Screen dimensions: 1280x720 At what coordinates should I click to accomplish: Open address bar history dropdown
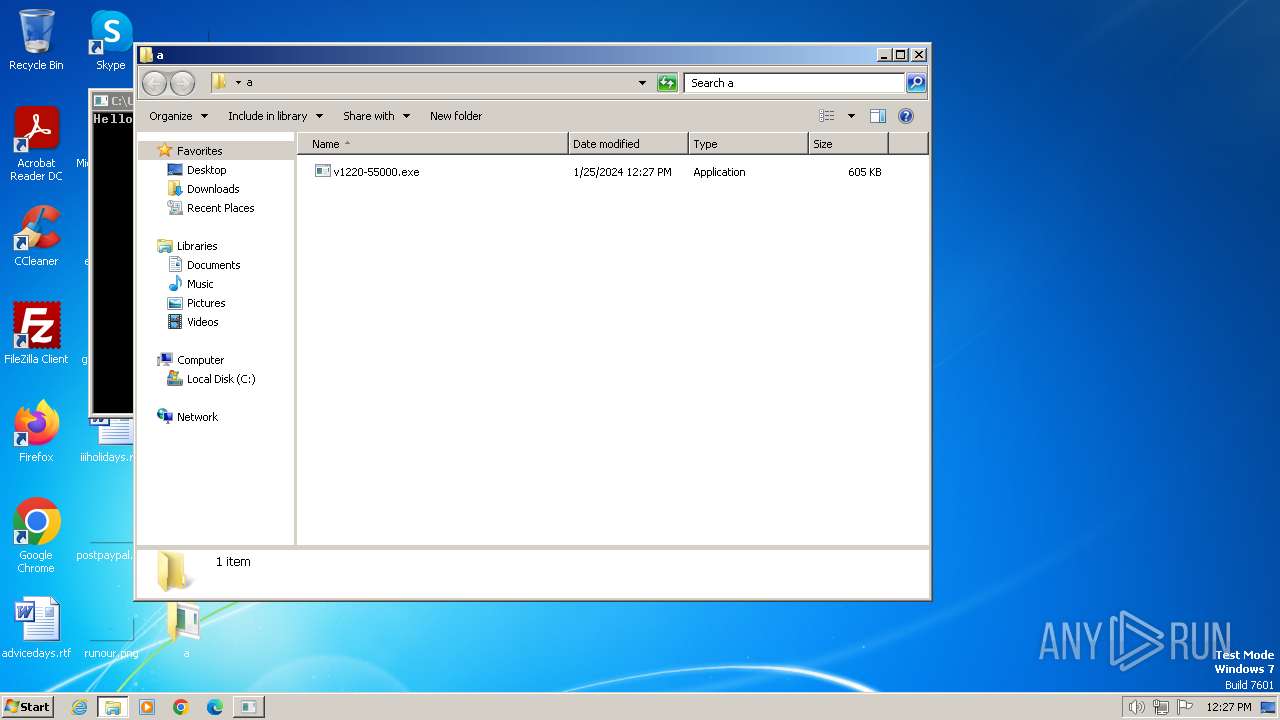[642, 83]
